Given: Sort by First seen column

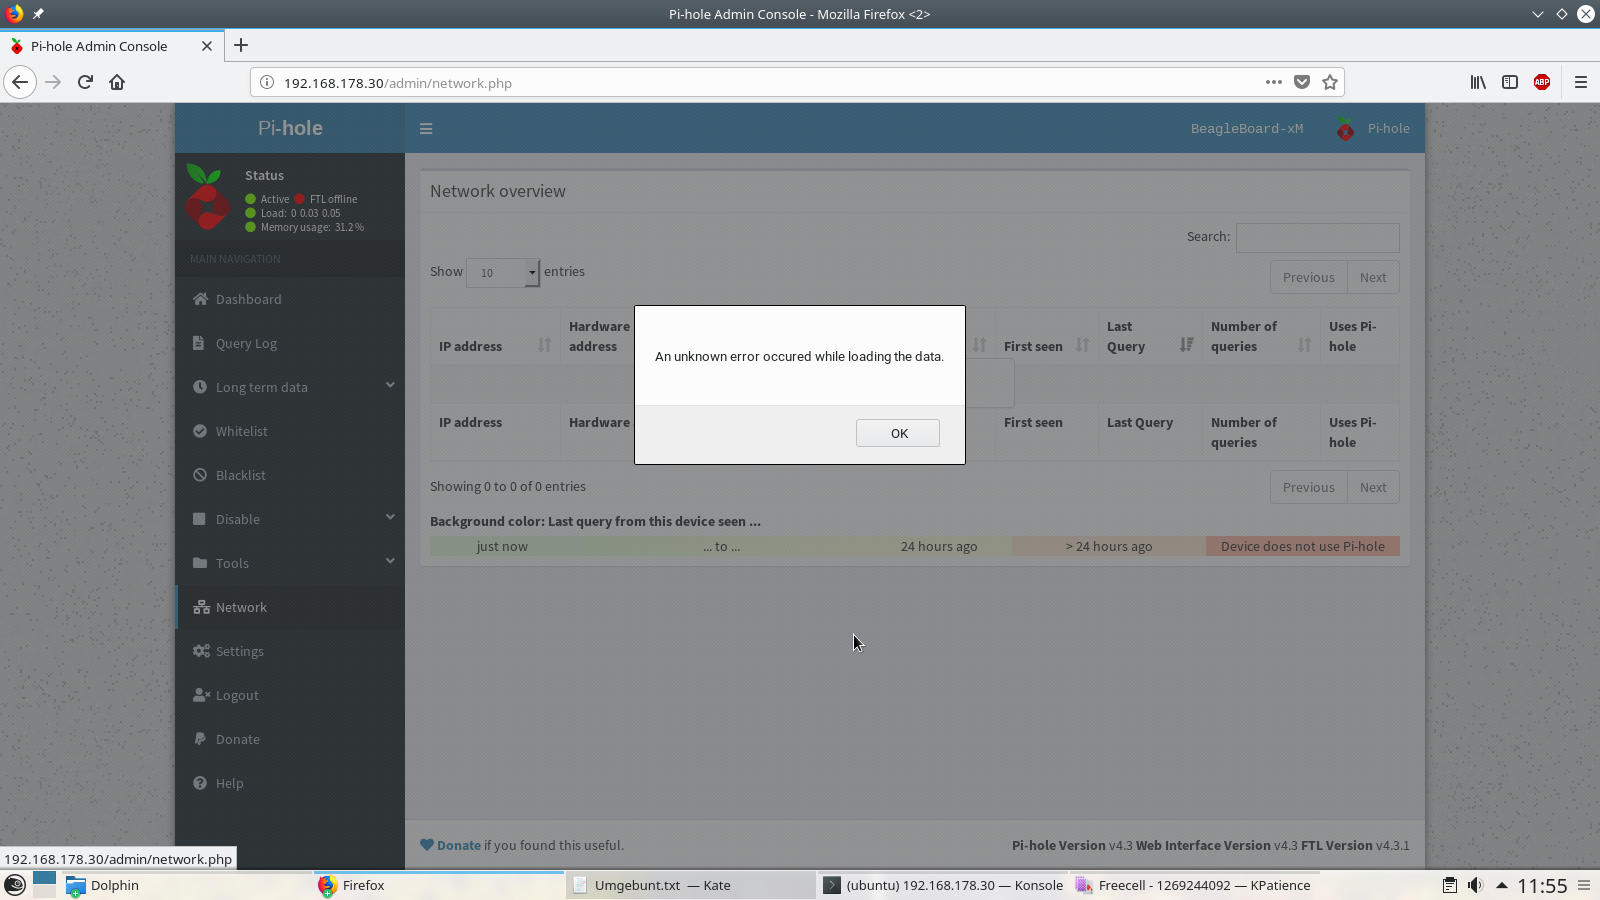Looking at the screenshot, I should tap(1047, 337).
